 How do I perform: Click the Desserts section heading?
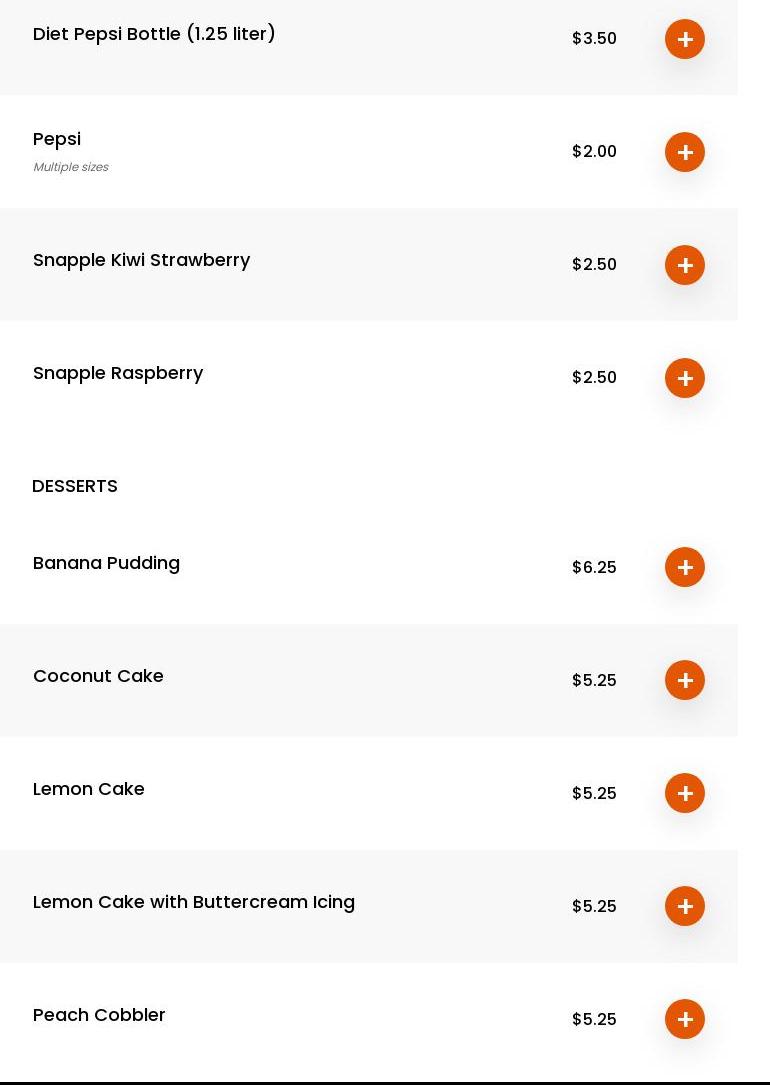pyautogui.click(x=75, y=486)
